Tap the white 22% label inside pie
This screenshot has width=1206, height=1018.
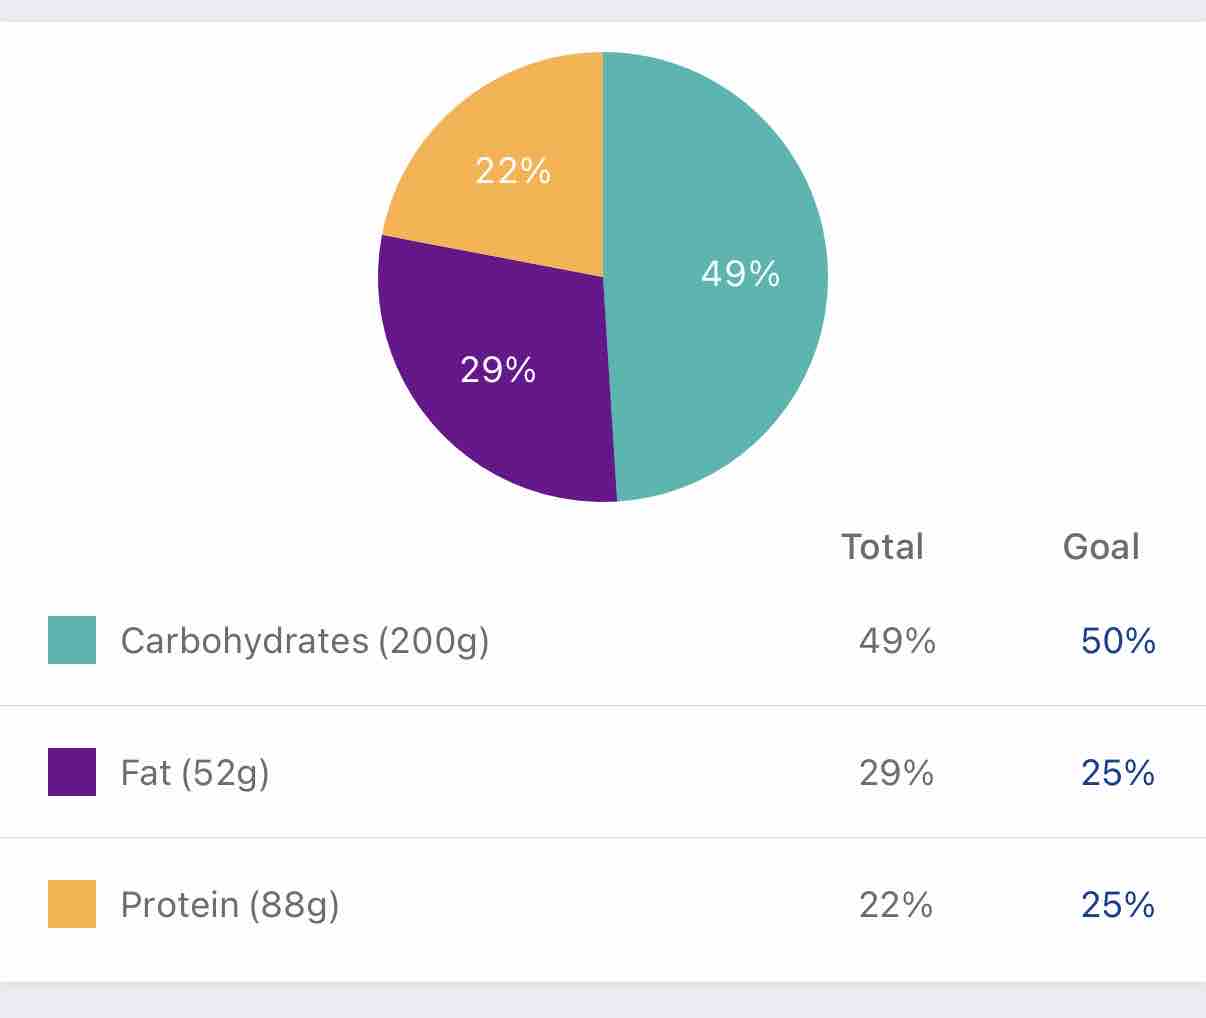513,172
